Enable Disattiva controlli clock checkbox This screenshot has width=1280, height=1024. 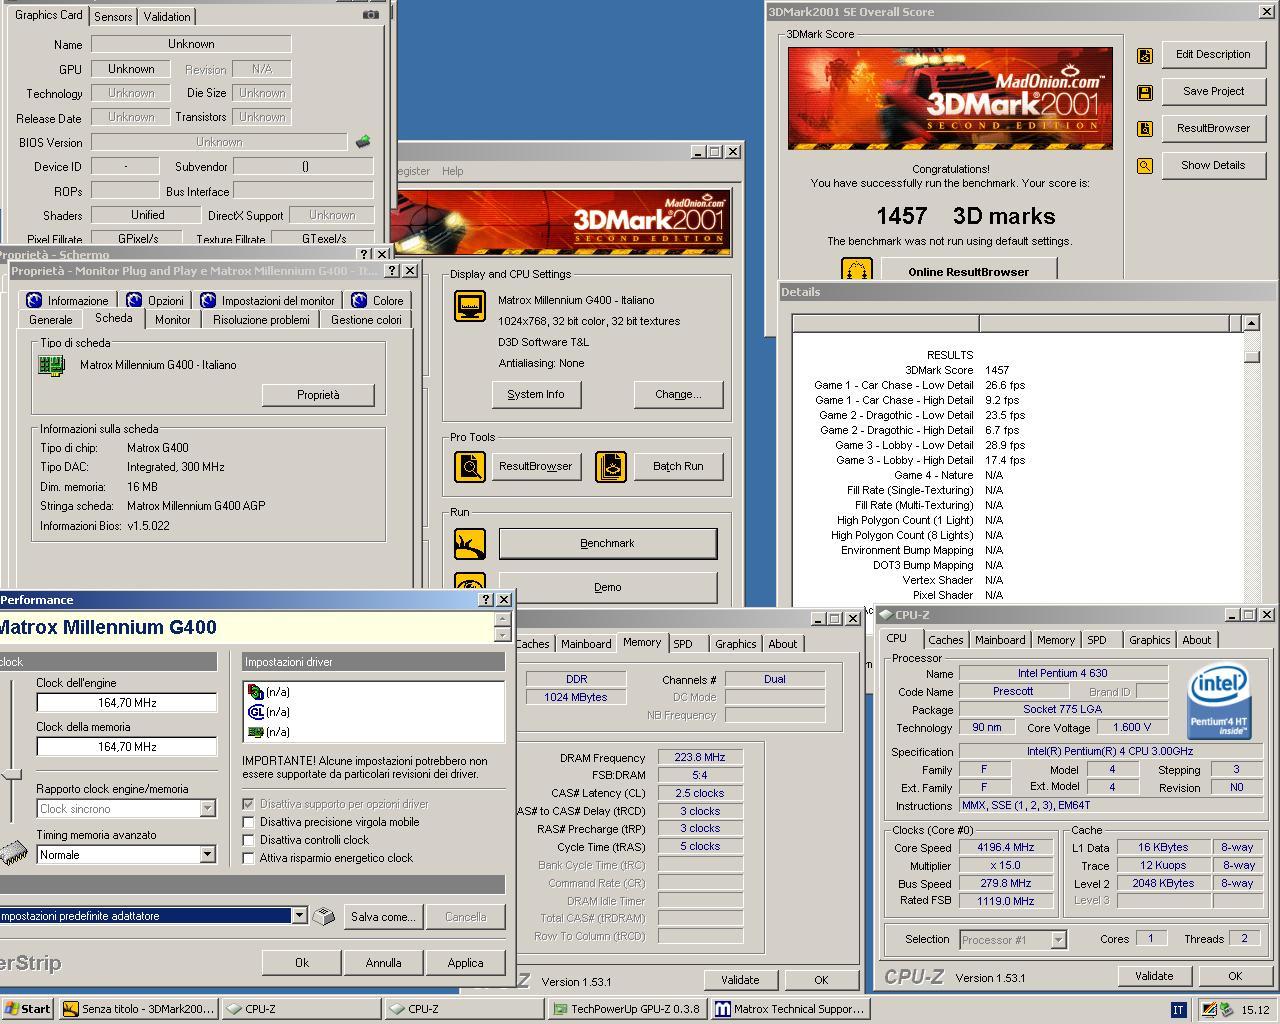click(x=249, y=840)
